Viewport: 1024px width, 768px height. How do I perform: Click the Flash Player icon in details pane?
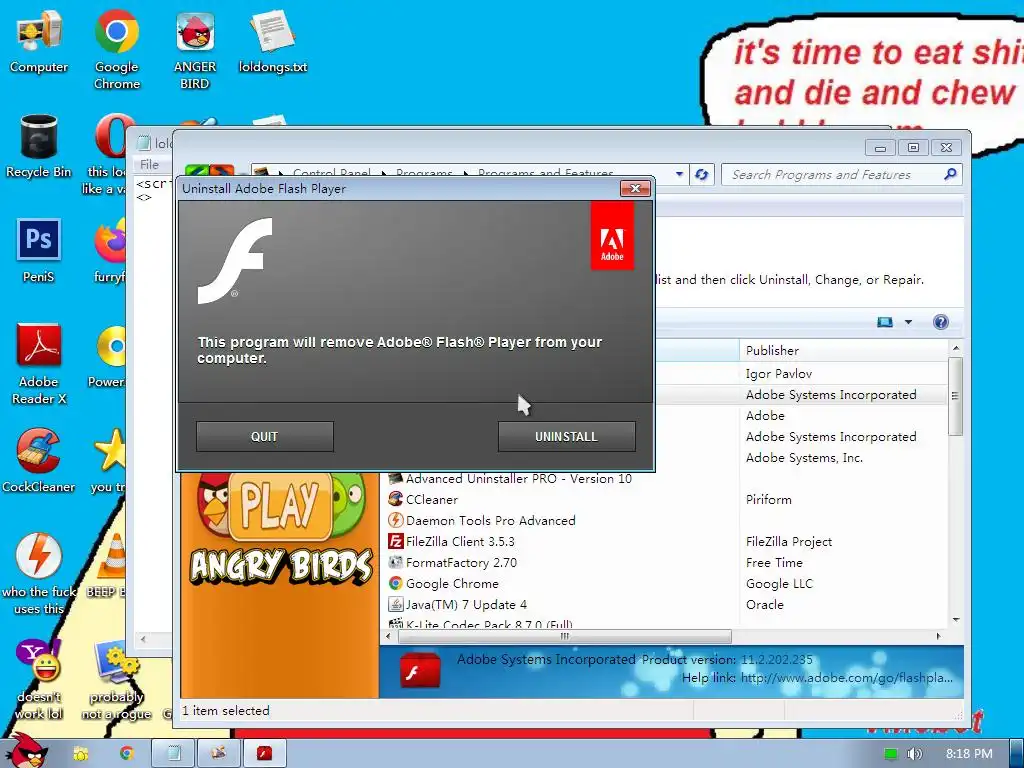click(x=420, y=671)
